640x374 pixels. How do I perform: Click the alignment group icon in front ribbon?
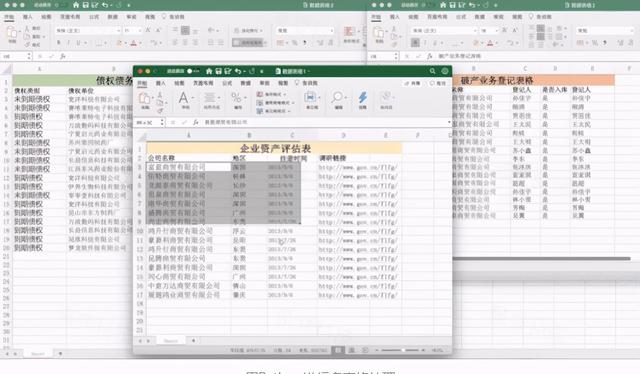point(210,98)
